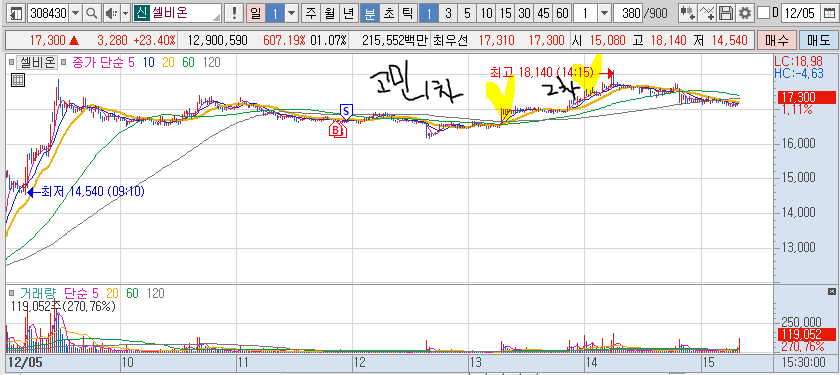Click the blue 10-period moving average legend
Viewport: 840px width, 375px height.
pos(148,63)
